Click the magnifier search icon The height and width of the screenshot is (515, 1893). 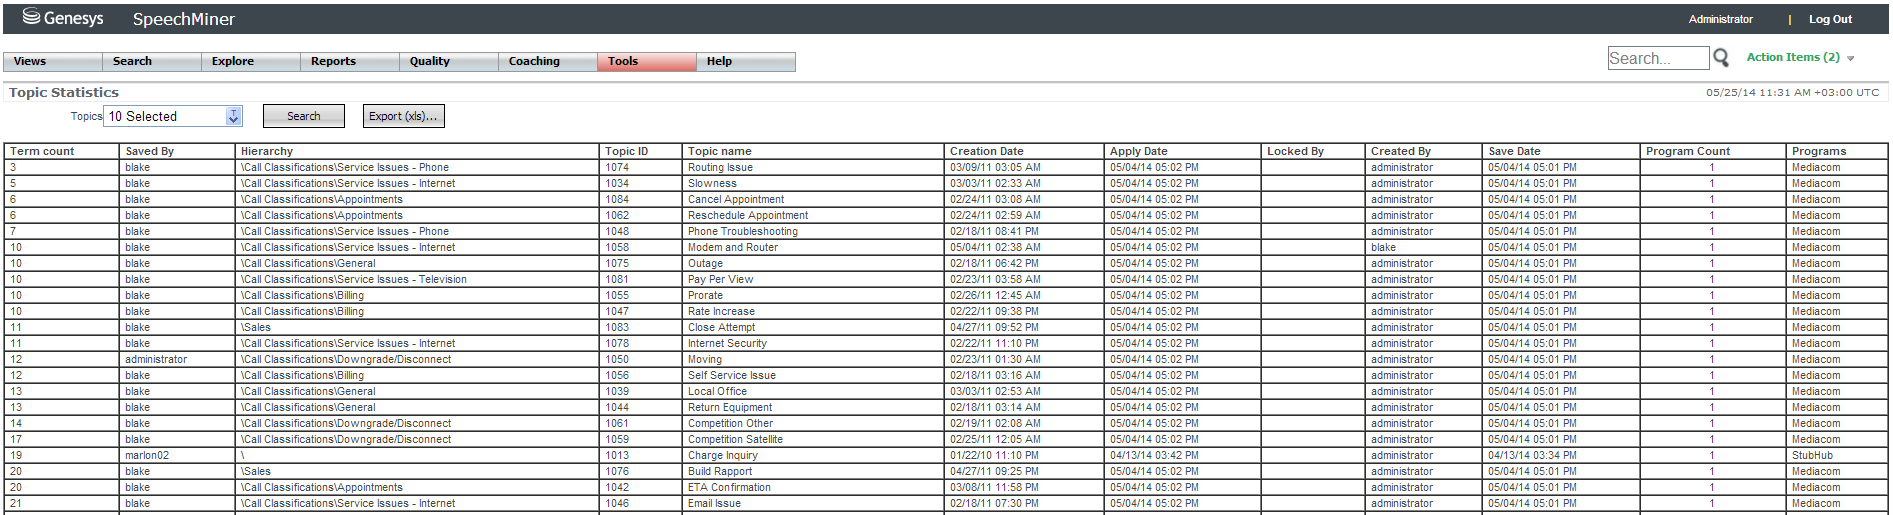coord(1721,58)
